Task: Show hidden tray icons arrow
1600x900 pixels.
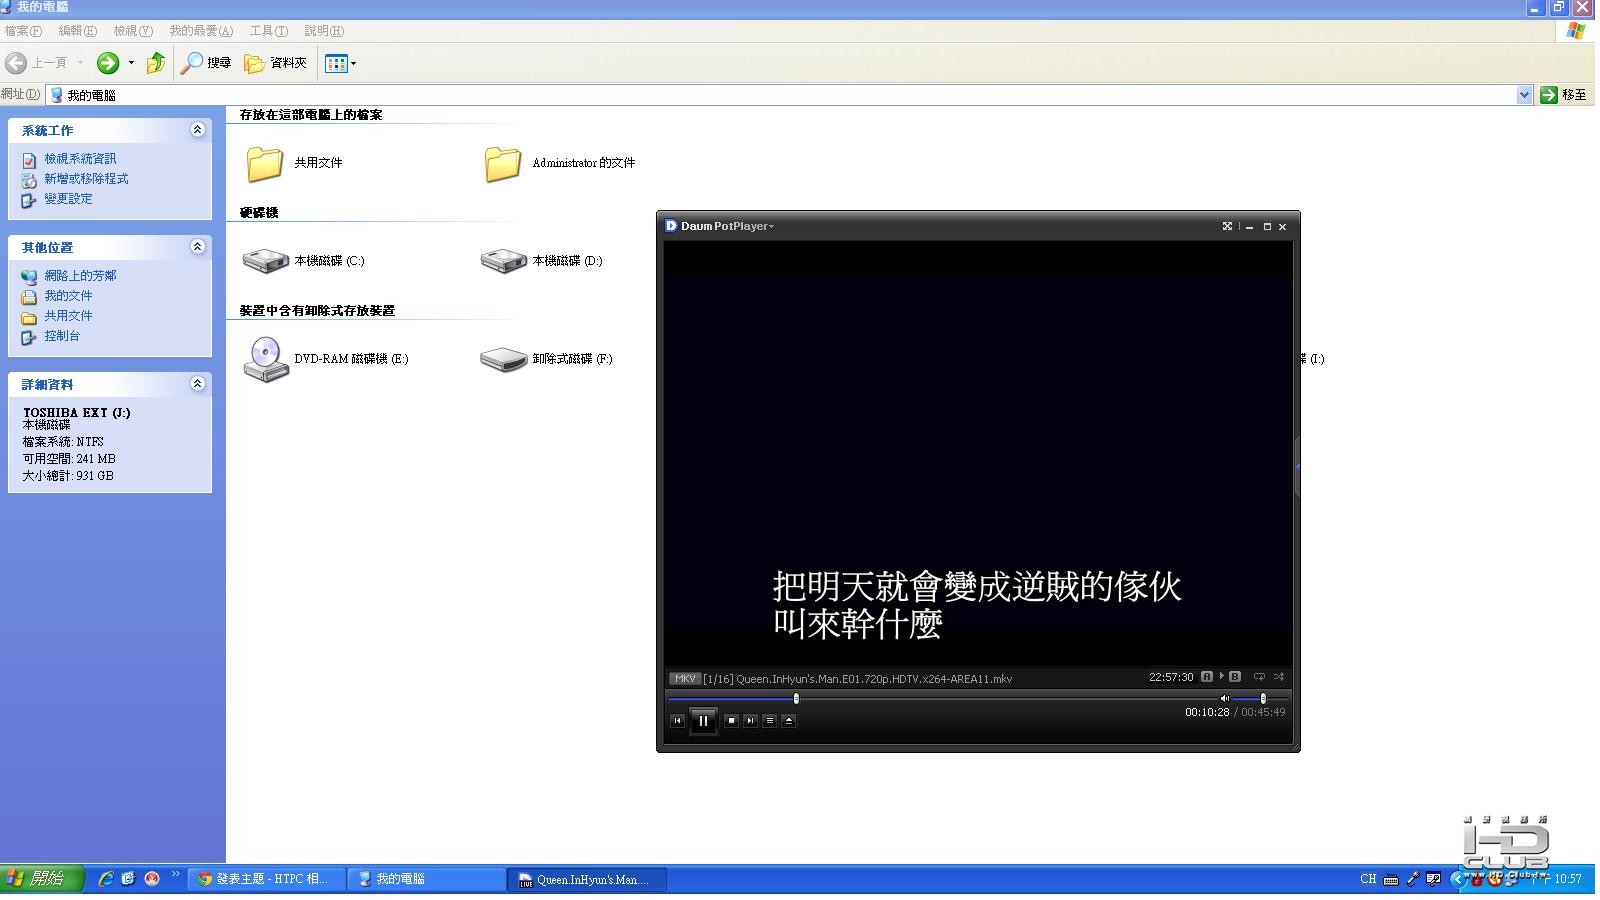Action: tap(1459, 880)
